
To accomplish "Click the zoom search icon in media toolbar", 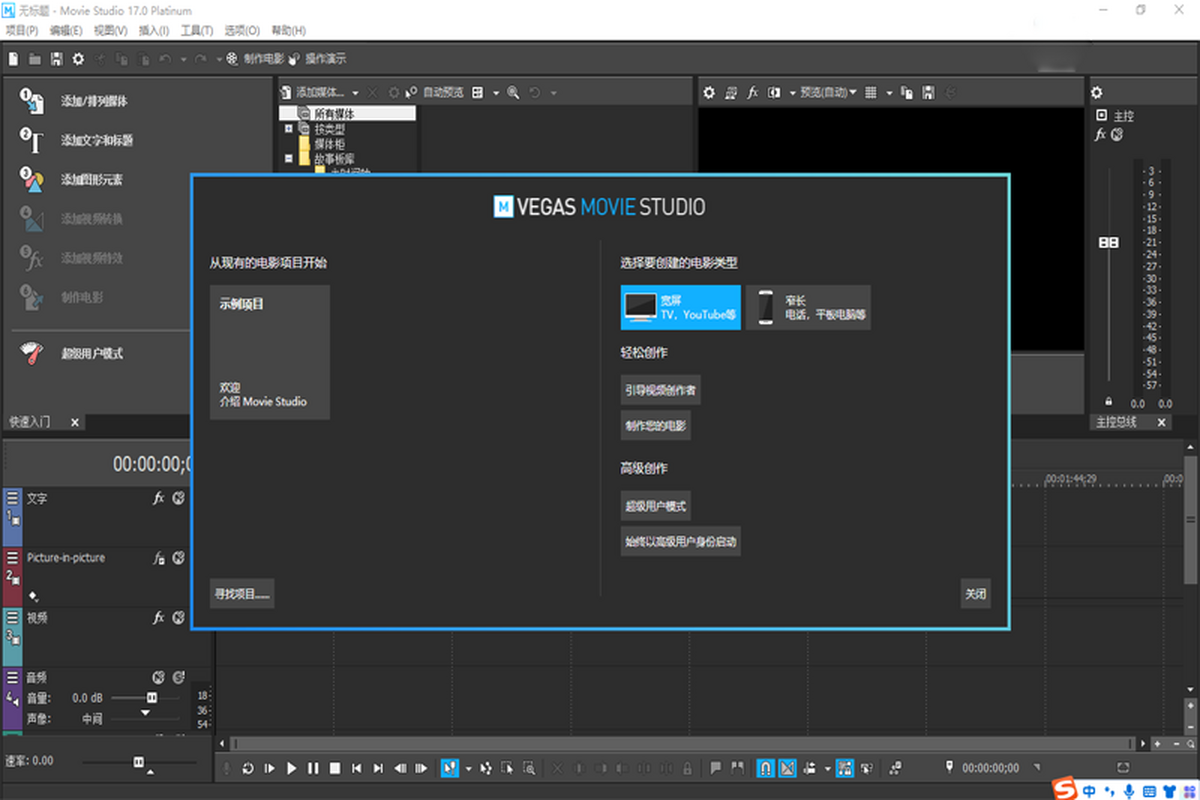I will tap(513, 92).
